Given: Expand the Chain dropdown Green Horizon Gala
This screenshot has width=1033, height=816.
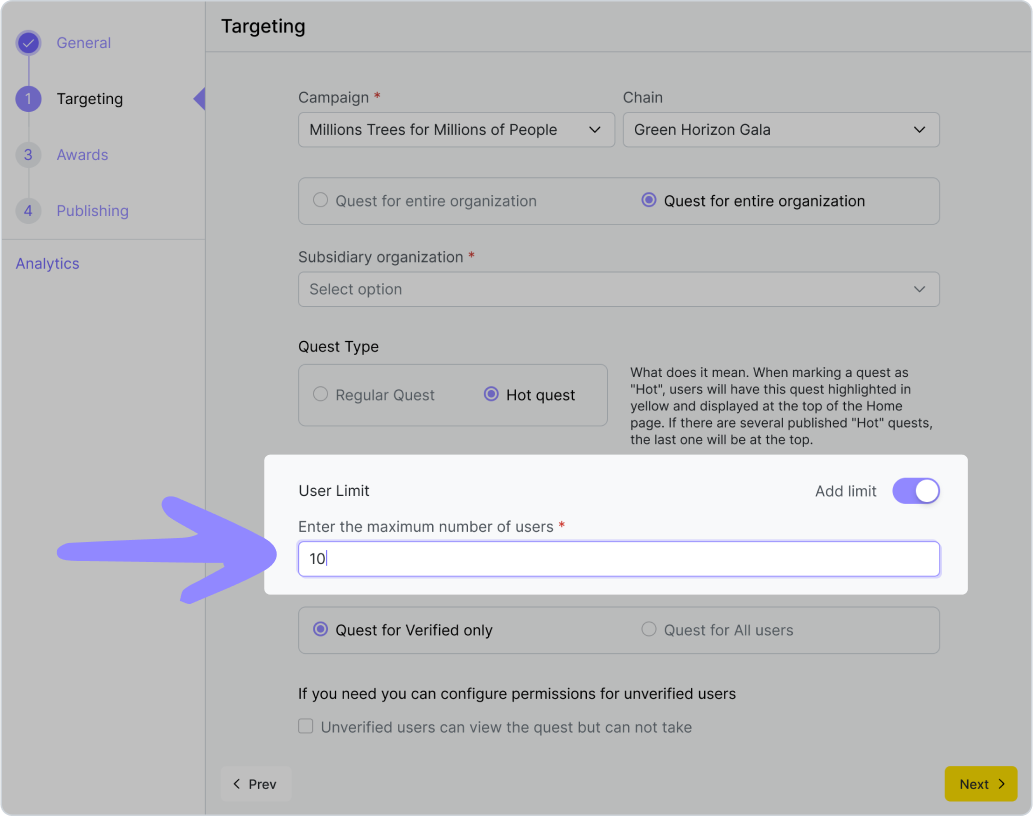Looking at the screenshot, I should [780, 130].
